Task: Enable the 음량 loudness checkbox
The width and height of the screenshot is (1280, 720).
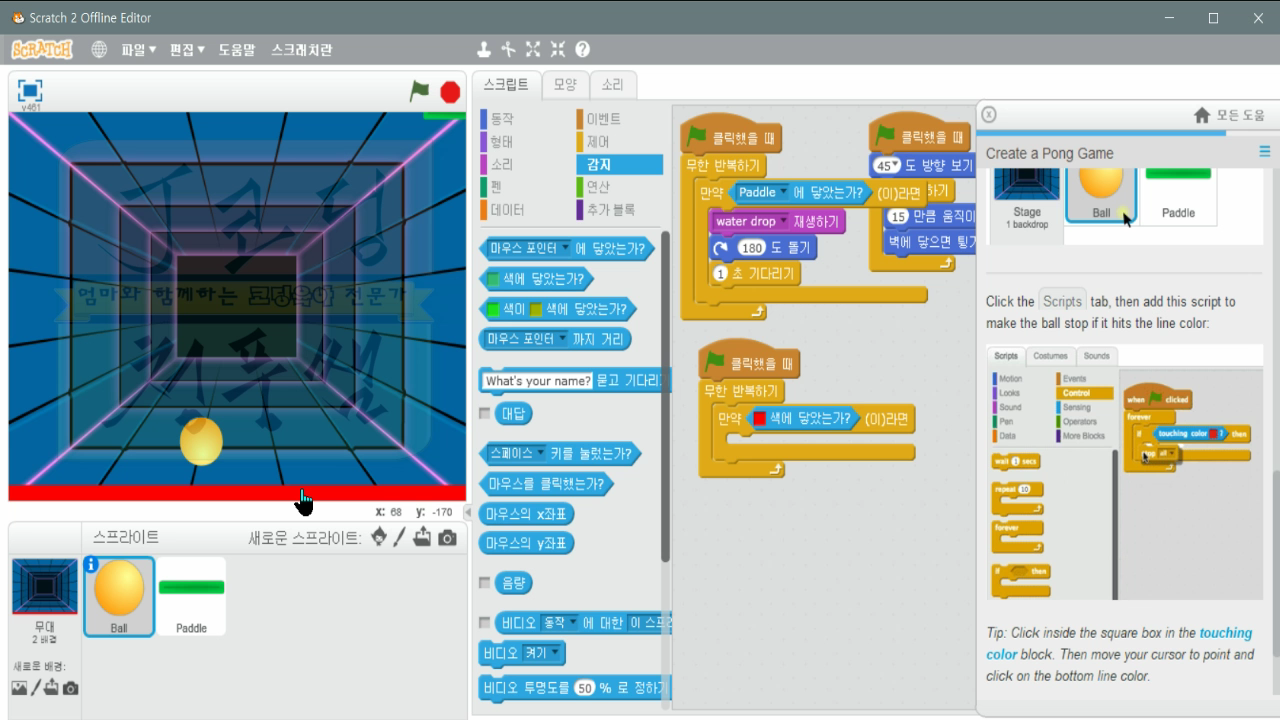Action: [486, 582]
